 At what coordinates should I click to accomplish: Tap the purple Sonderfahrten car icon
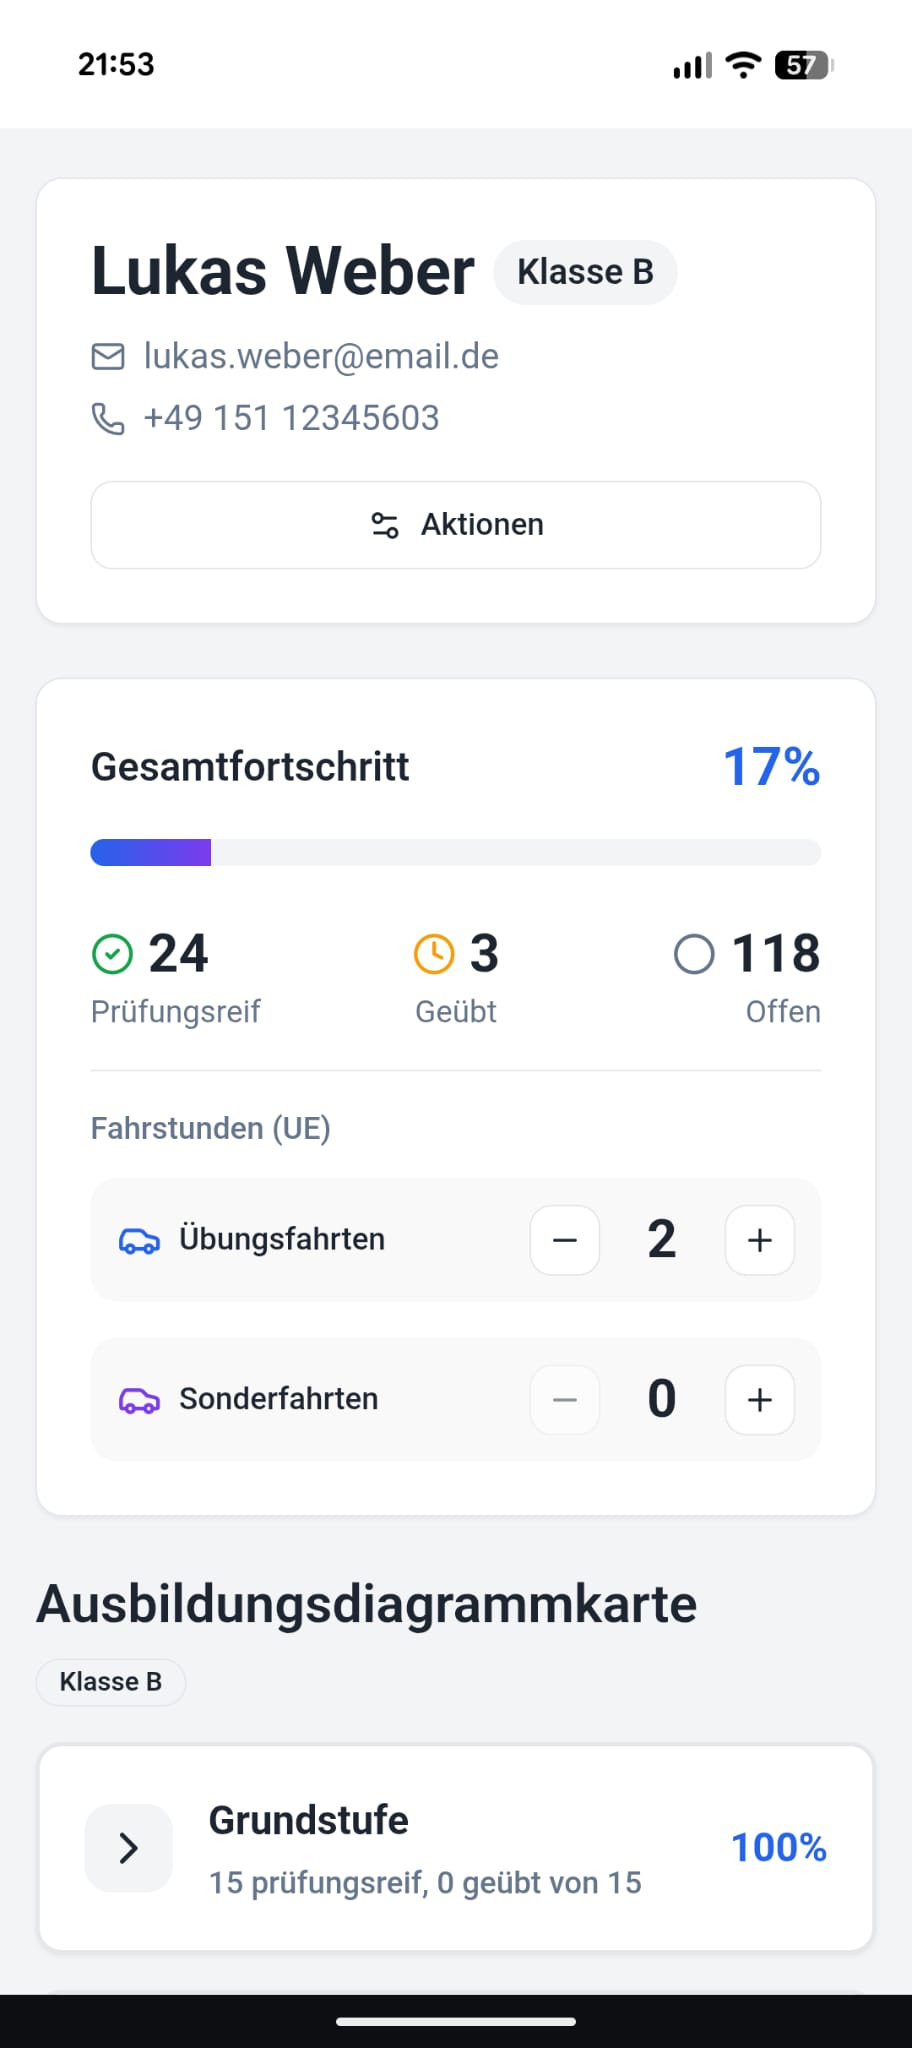139,1400
